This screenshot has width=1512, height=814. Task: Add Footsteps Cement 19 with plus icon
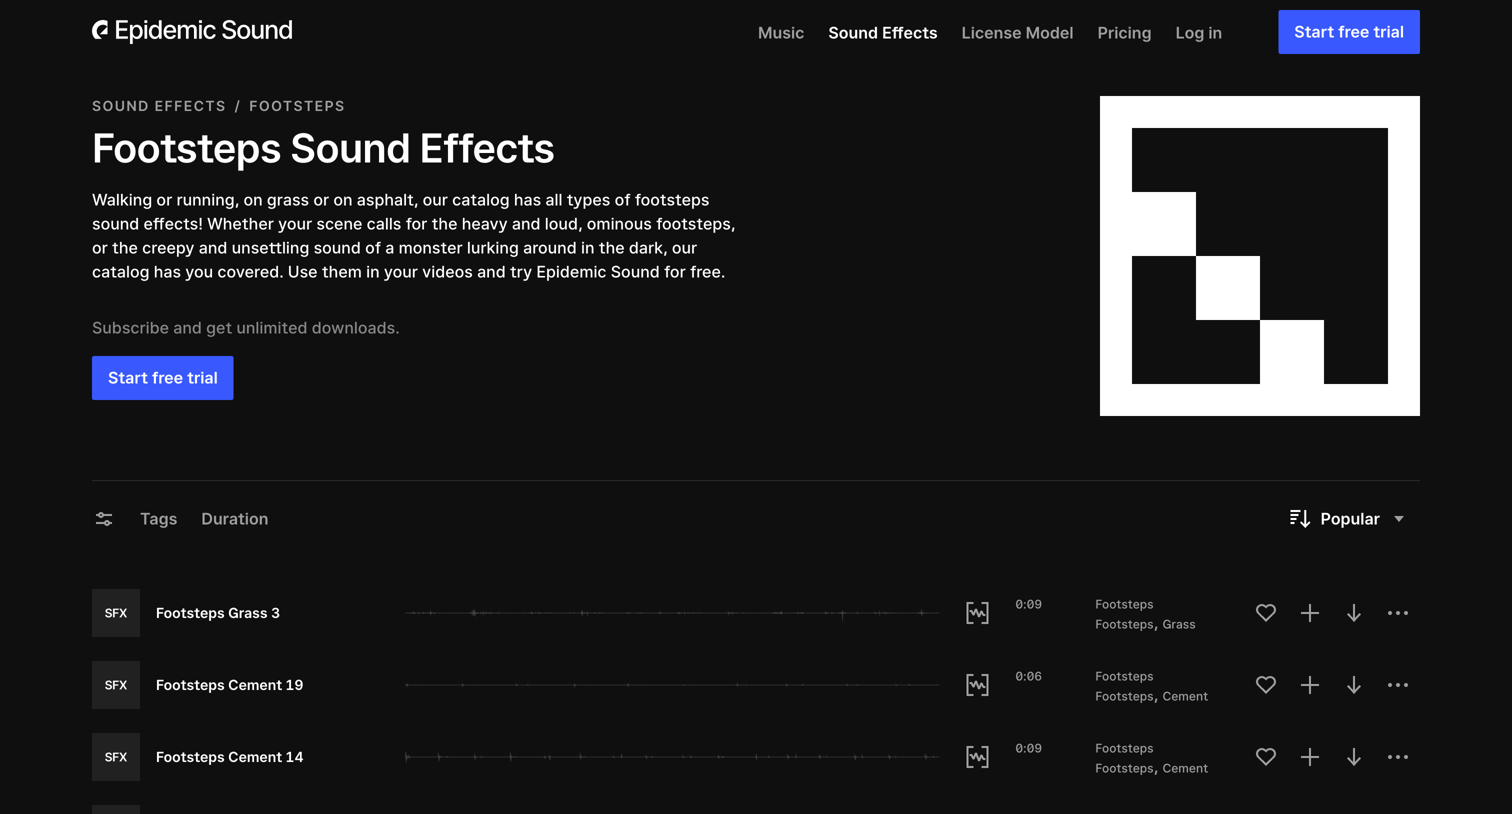[x=1310, y=685]
